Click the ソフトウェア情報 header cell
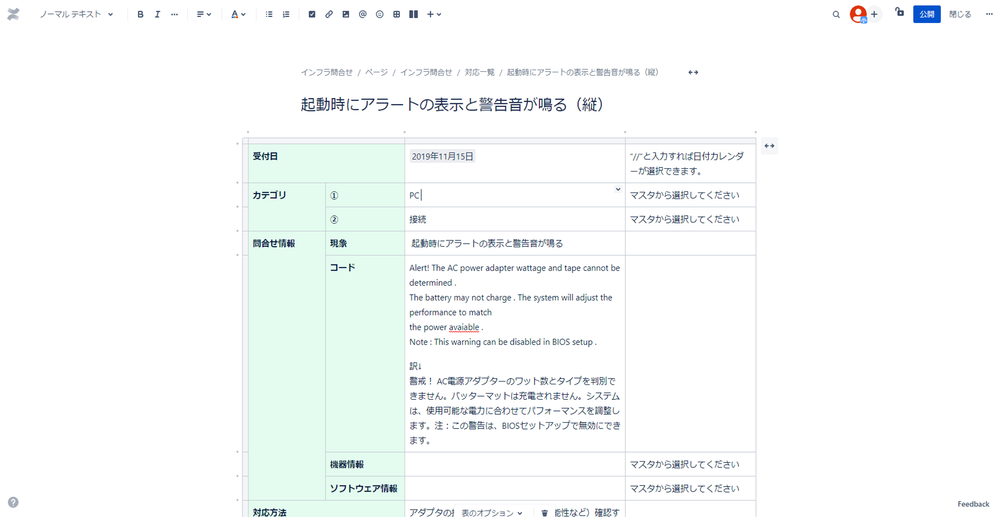The image size is (999, 517). pos(365,488)
